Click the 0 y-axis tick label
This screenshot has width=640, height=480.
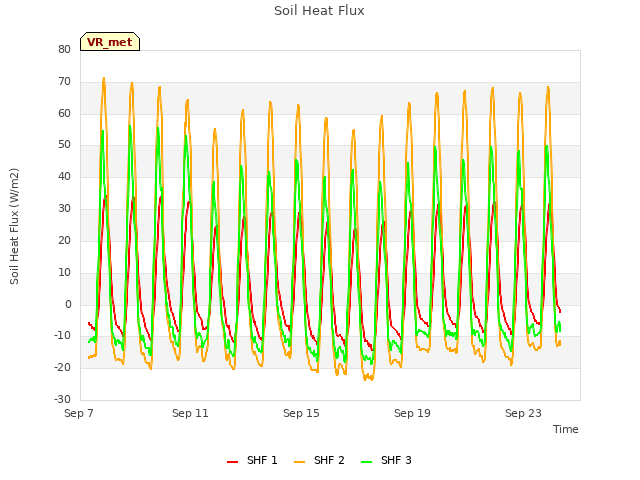pos(68,304)
